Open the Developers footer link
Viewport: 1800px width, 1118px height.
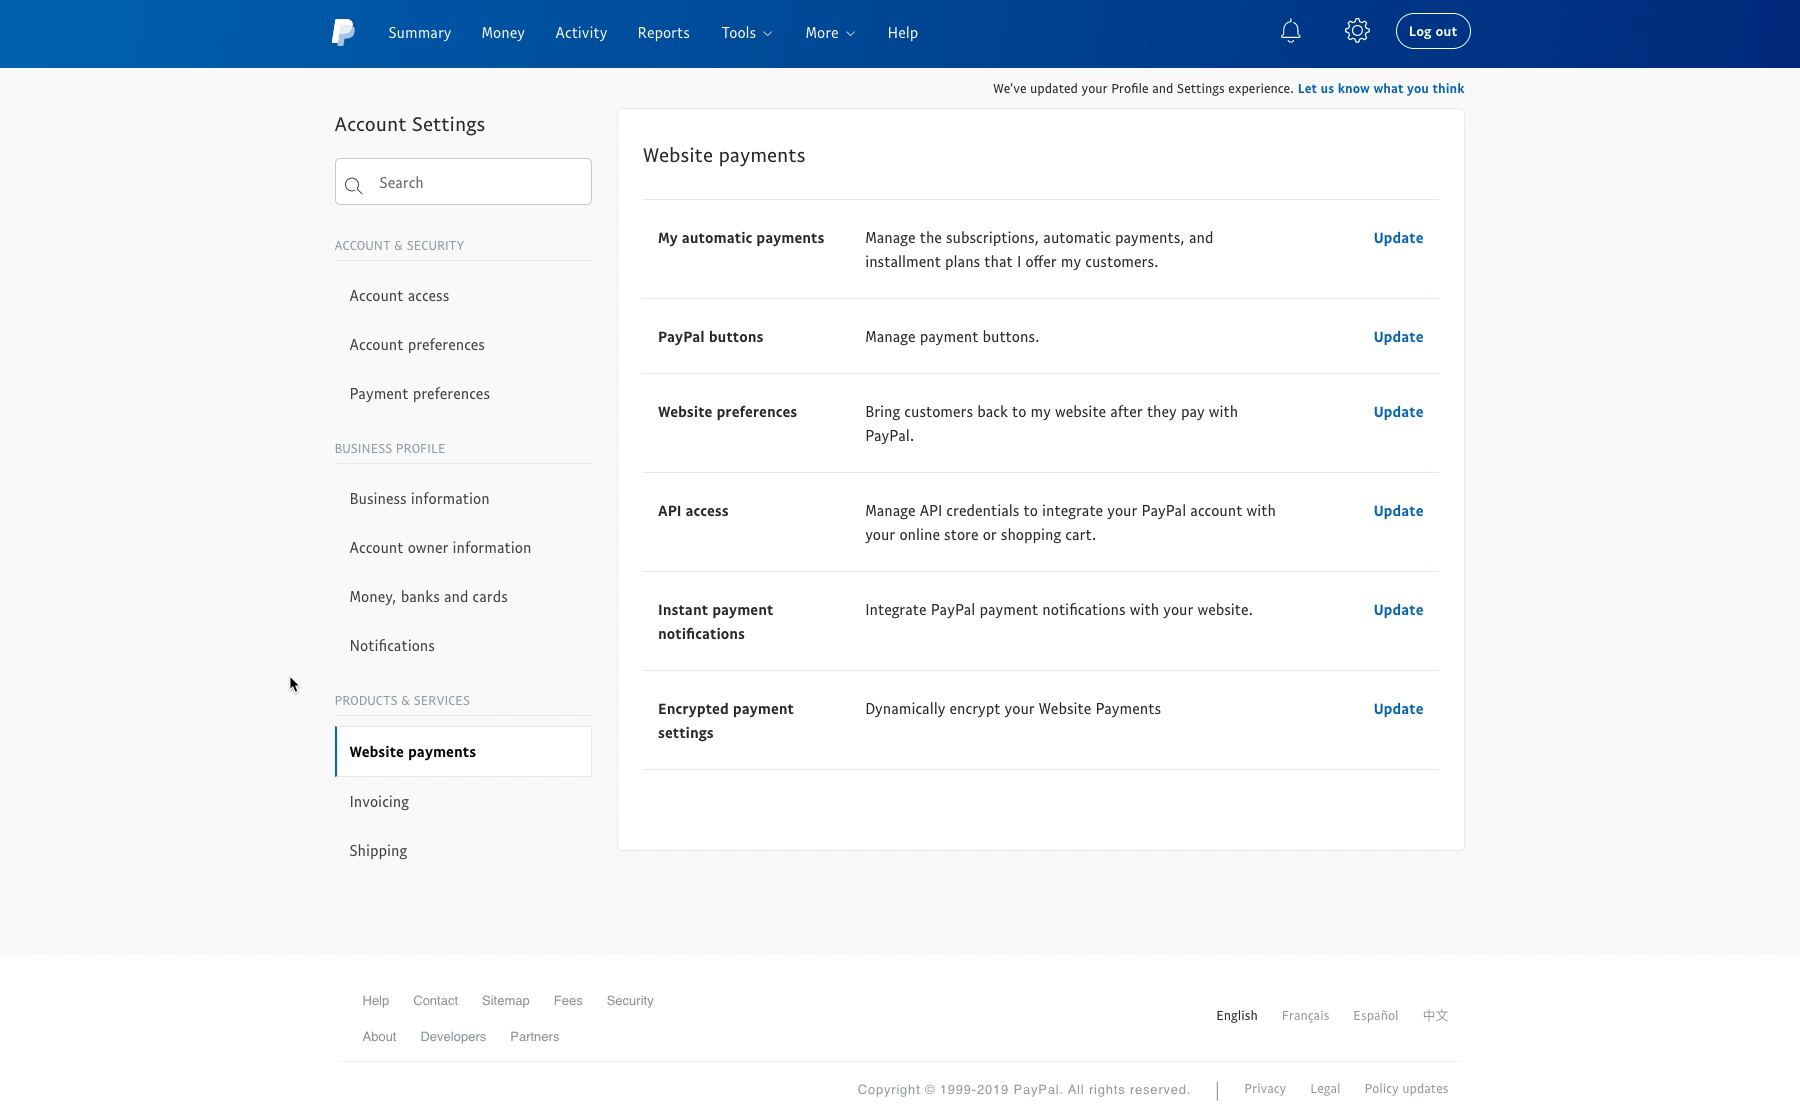(x=453, y=1037)
